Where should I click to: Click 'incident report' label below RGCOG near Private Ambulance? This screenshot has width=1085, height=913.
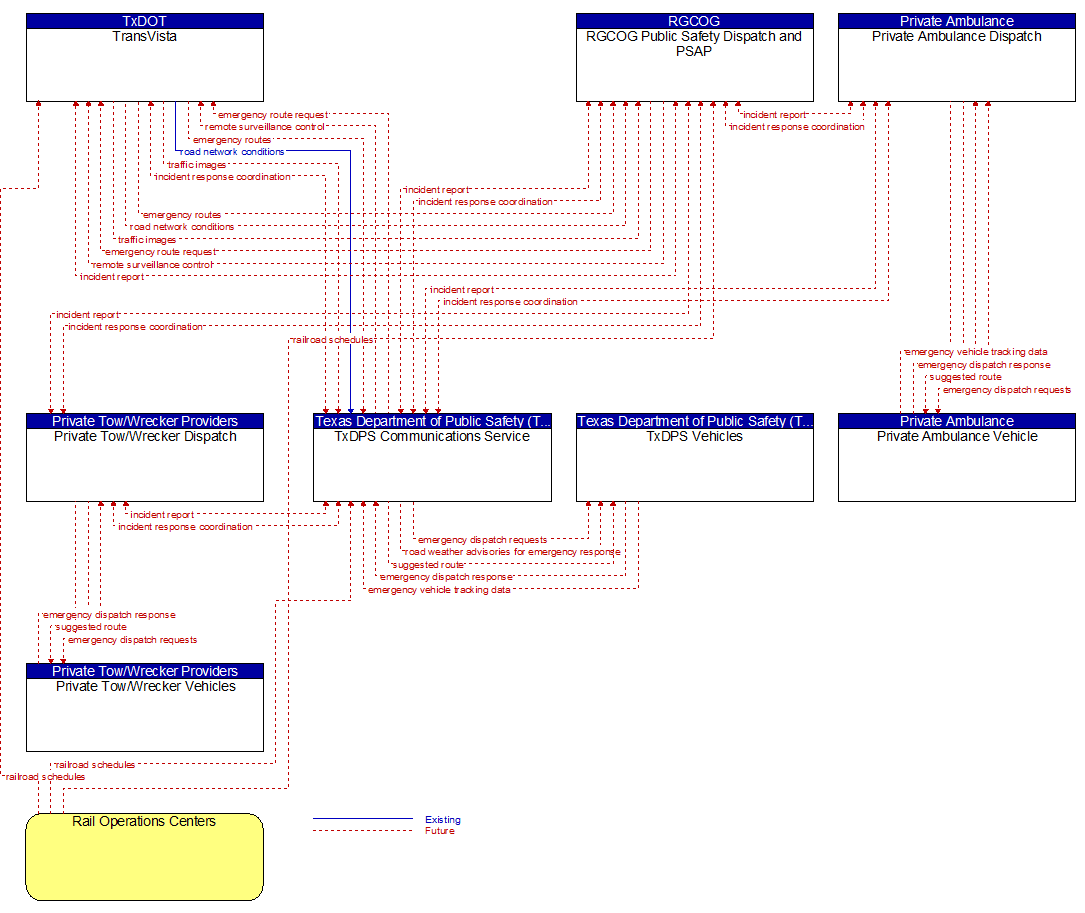[x=774, y=115]
